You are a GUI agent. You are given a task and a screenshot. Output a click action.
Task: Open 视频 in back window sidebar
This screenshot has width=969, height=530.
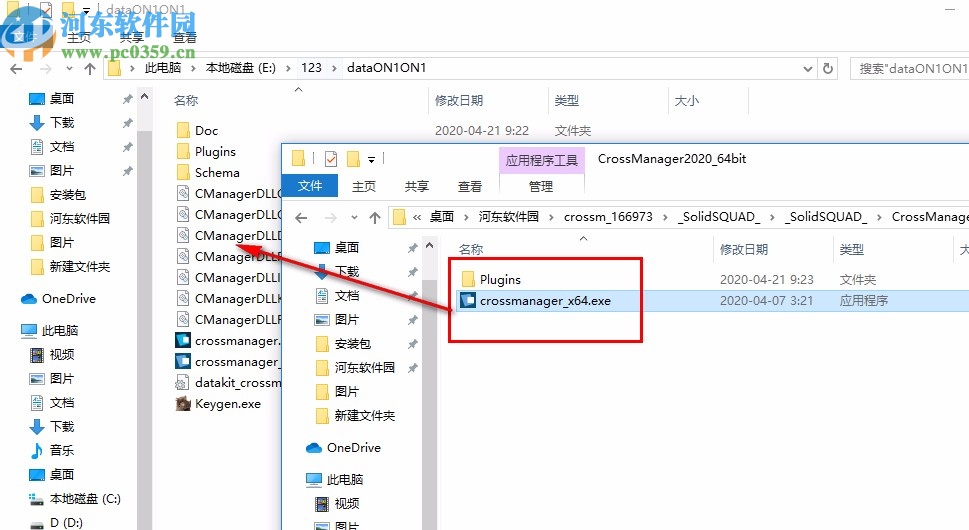coord(52,355)
